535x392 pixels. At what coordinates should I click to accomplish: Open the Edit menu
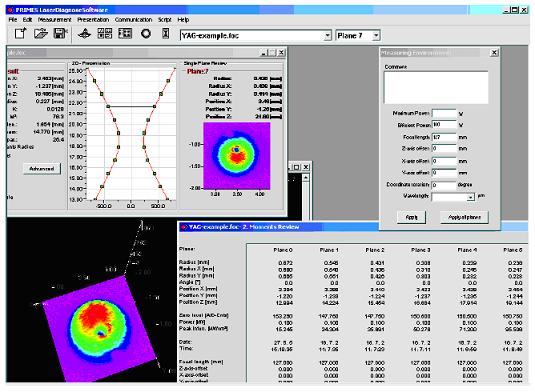(27, 20)
